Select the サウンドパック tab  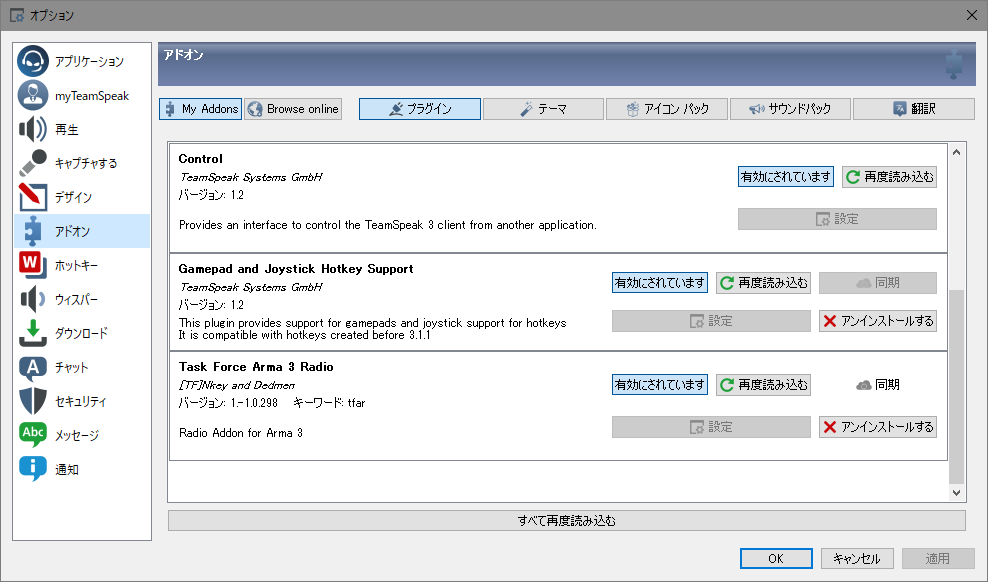790,109
